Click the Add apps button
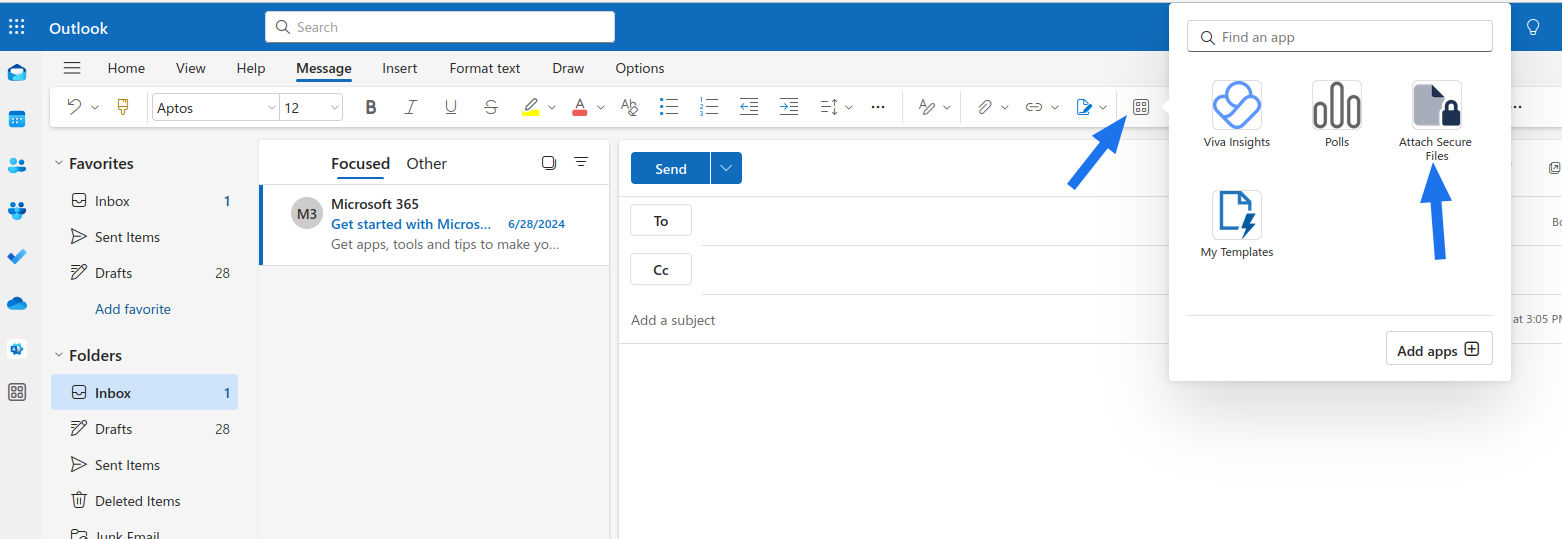1562x539 pixels. [x=1439, y=349]
